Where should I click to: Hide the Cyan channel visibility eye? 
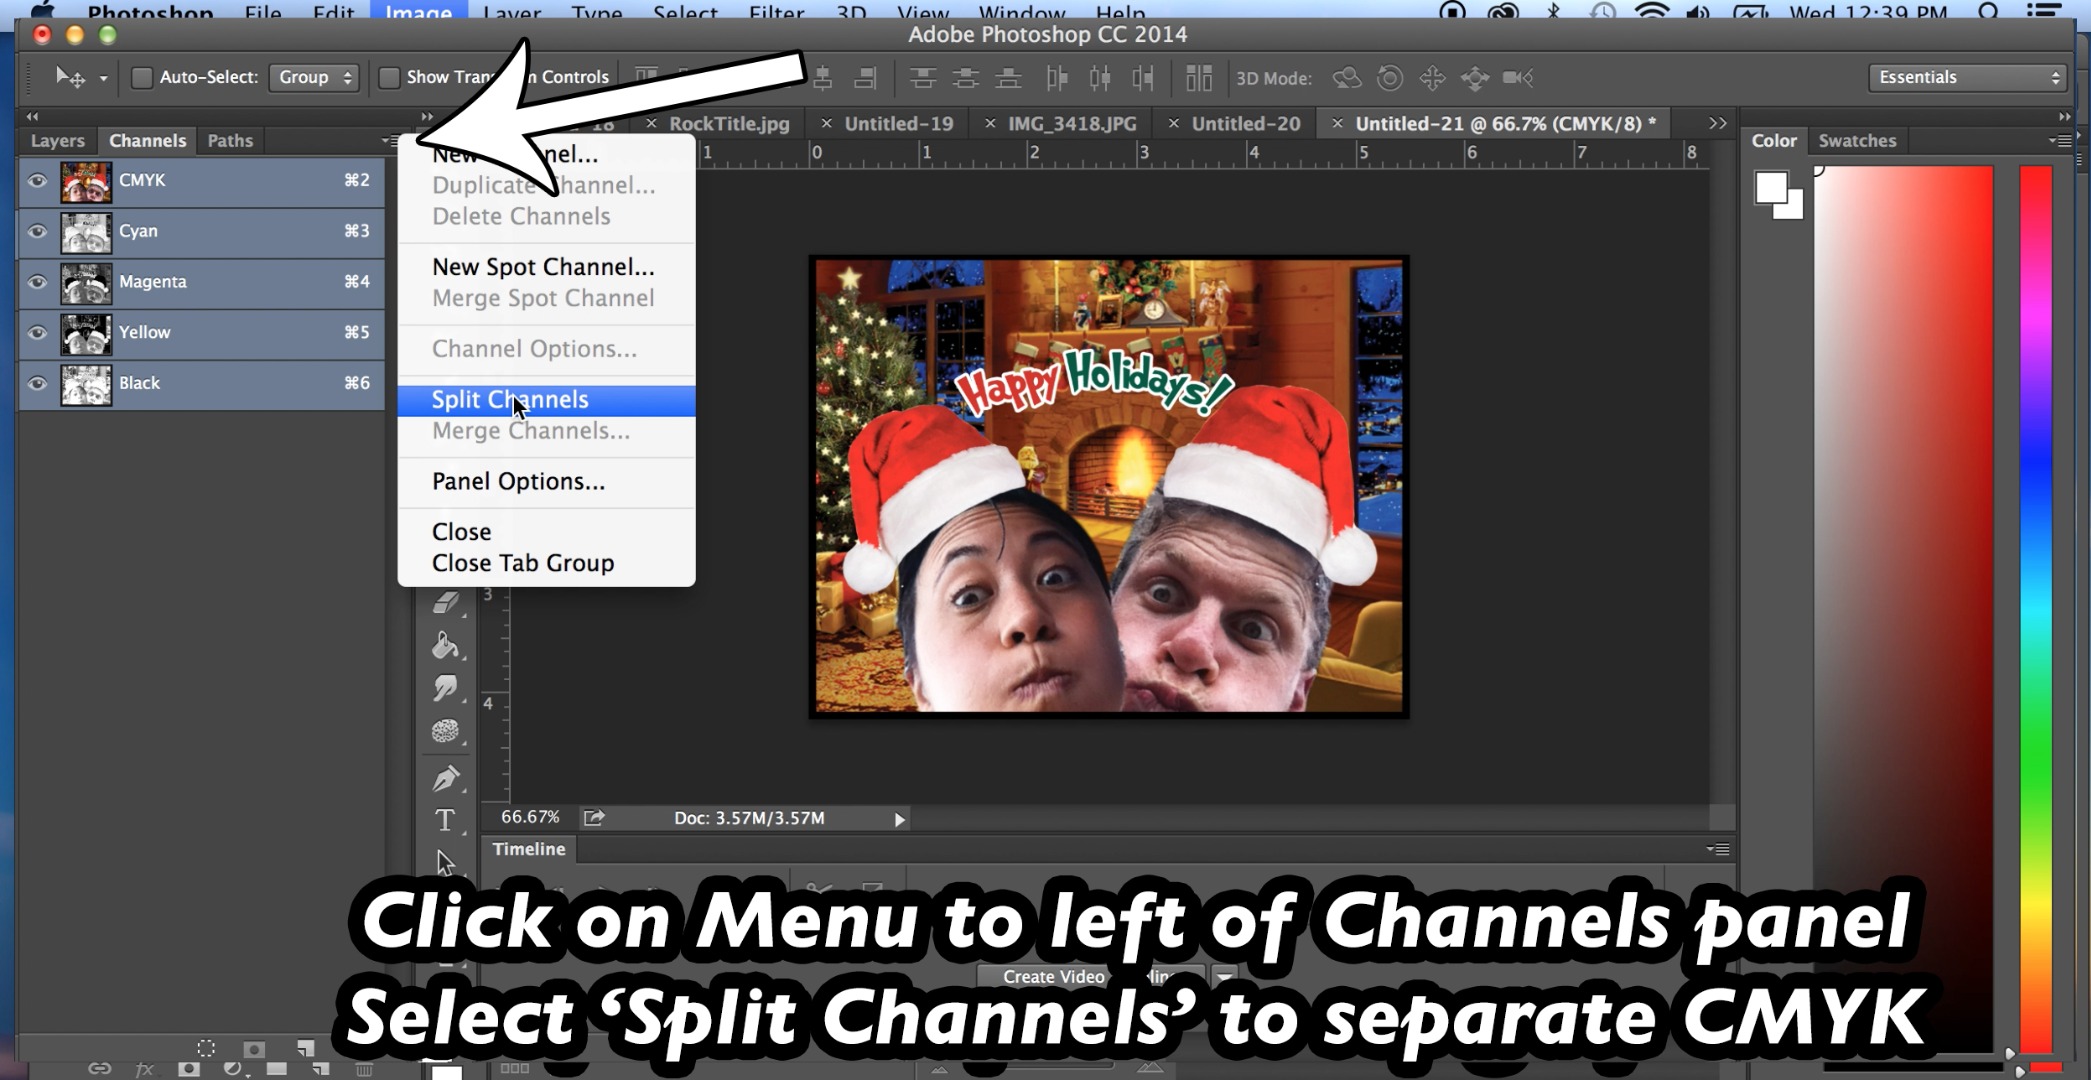(x=37, y=231)
